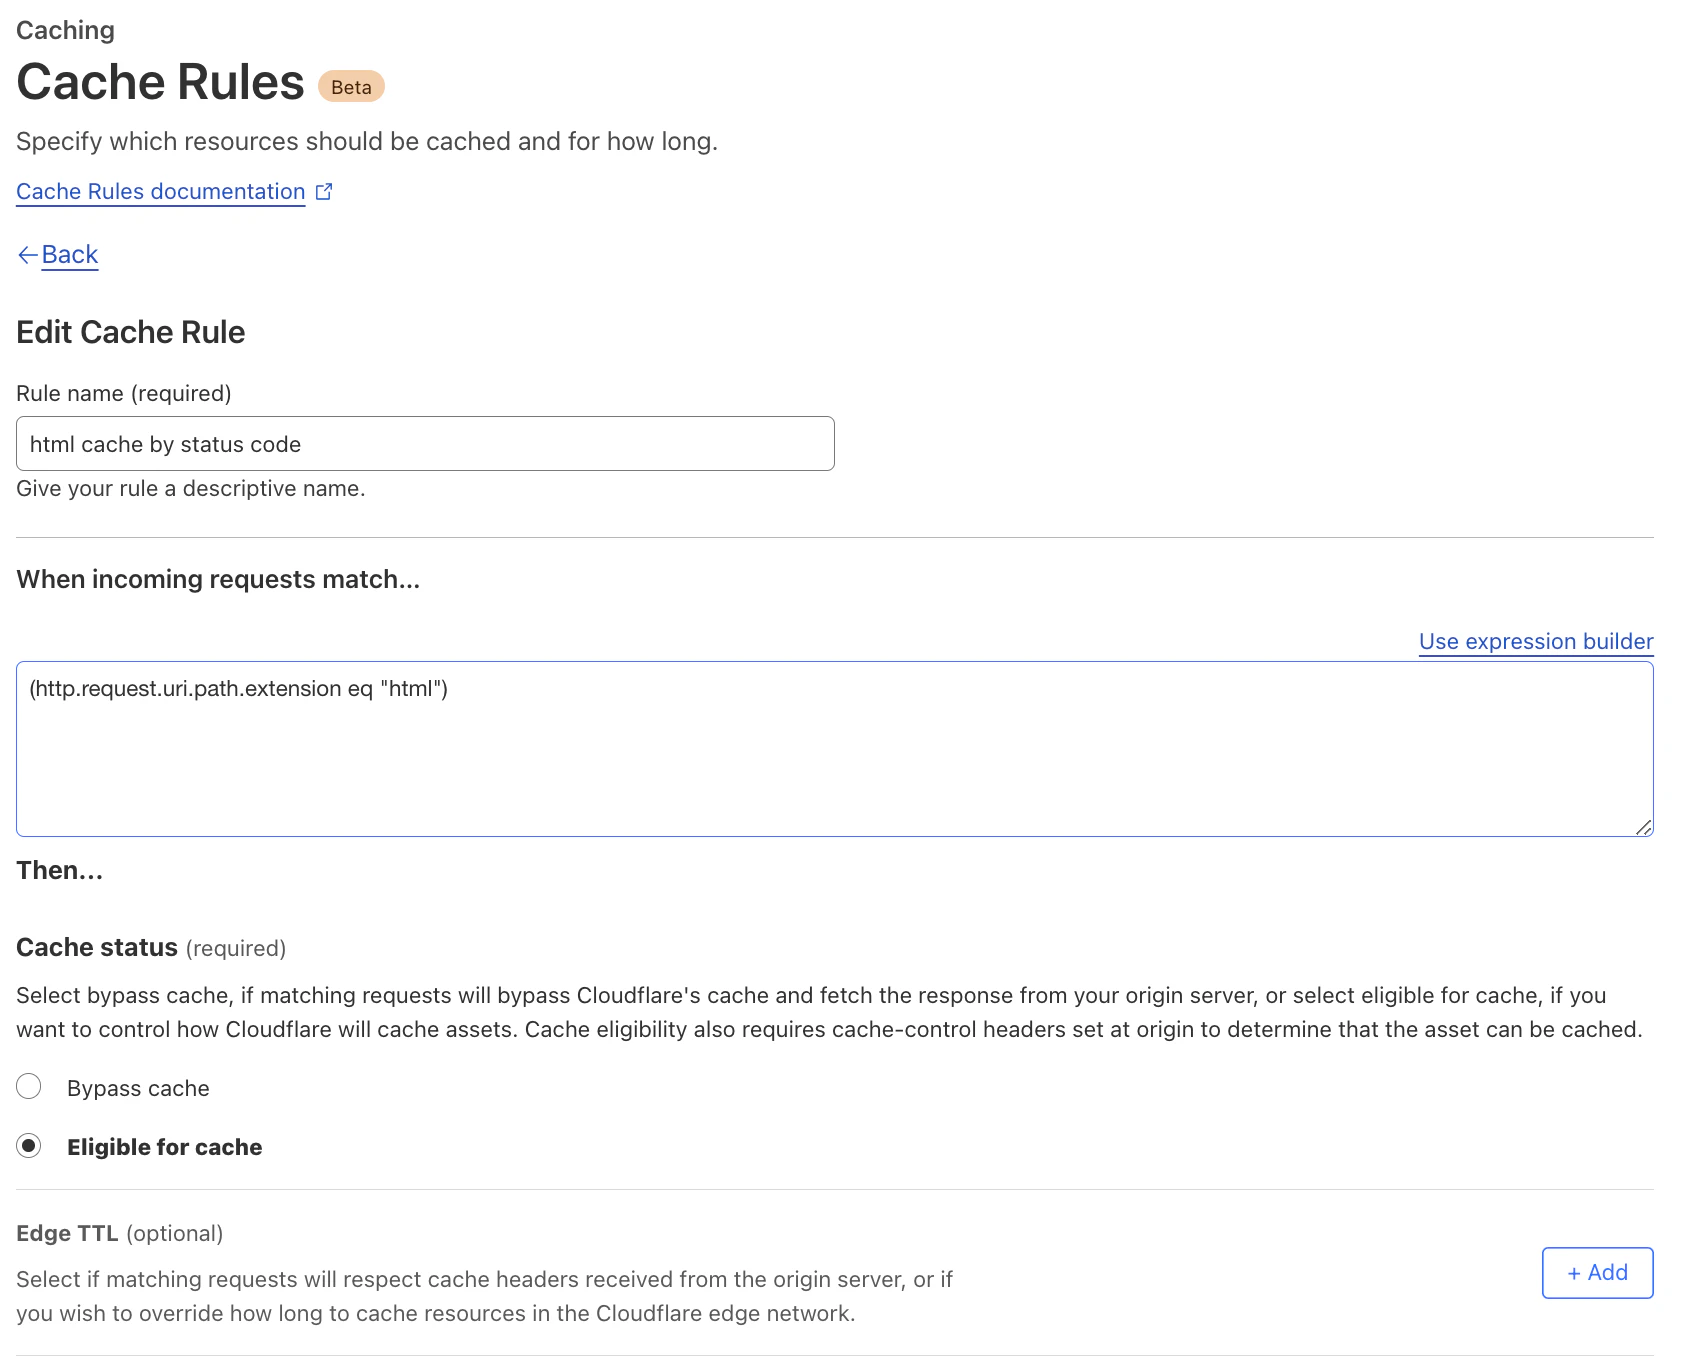The height and width of the screenshot is (1370, 1688).
Task: Click the left arrow icon before Back
Action: pyautogui.click(x=28, y=255)
